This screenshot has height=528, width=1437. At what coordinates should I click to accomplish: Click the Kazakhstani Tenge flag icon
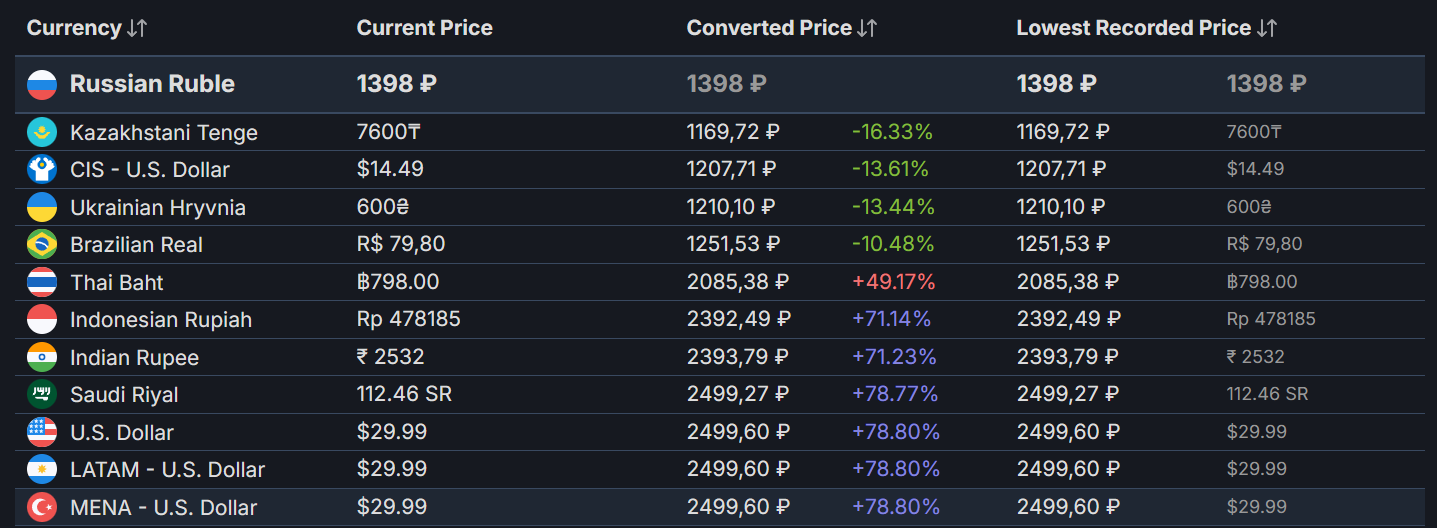(x=42, y=132)
